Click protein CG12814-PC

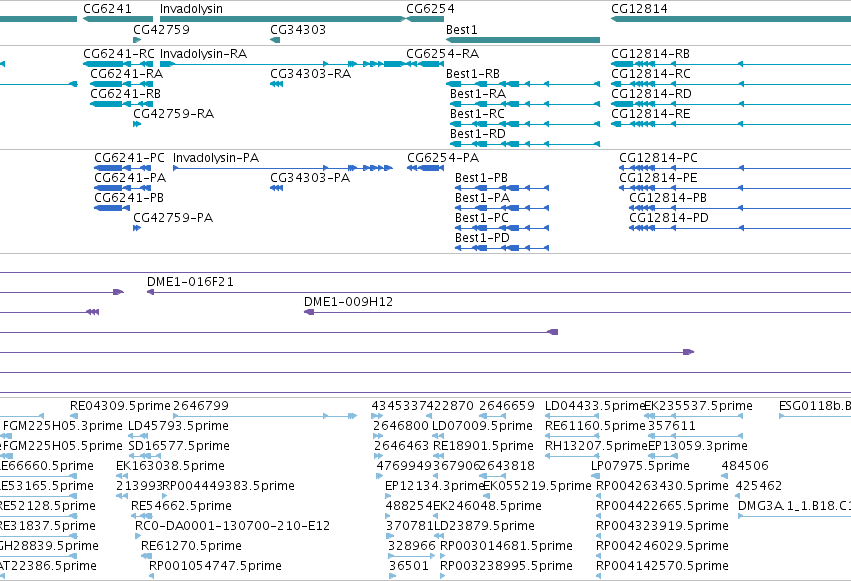658,158
